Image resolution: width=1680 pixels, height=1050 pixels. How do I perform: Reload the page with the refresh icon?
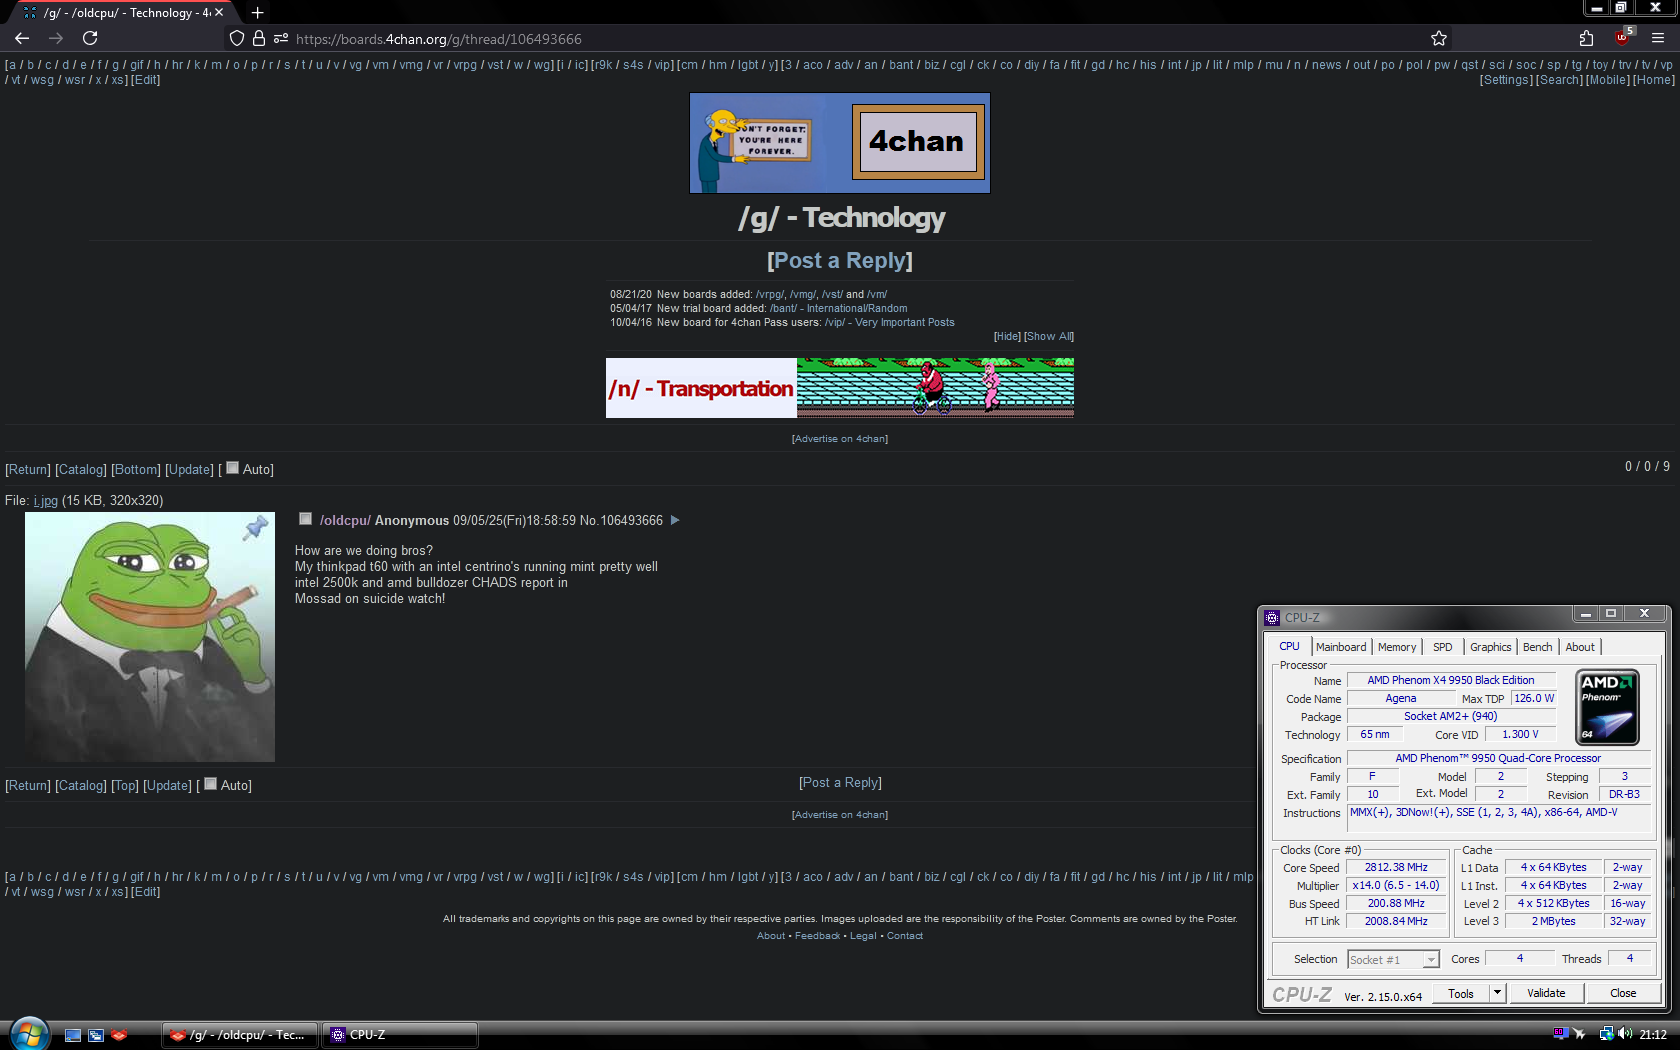tap(90, 38)
